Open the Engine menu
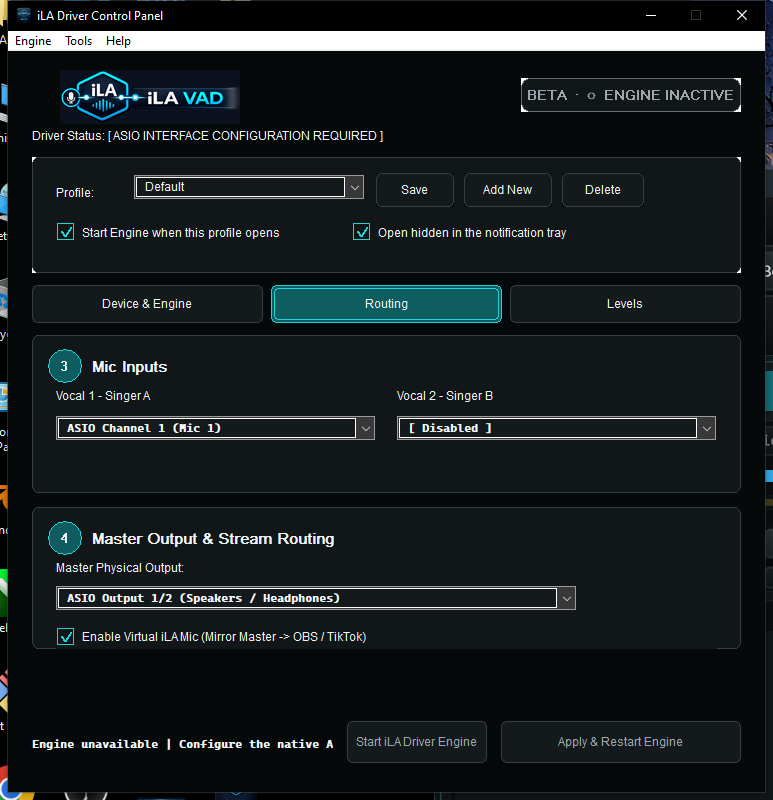773x800 pixels. (x=33, y=41)
